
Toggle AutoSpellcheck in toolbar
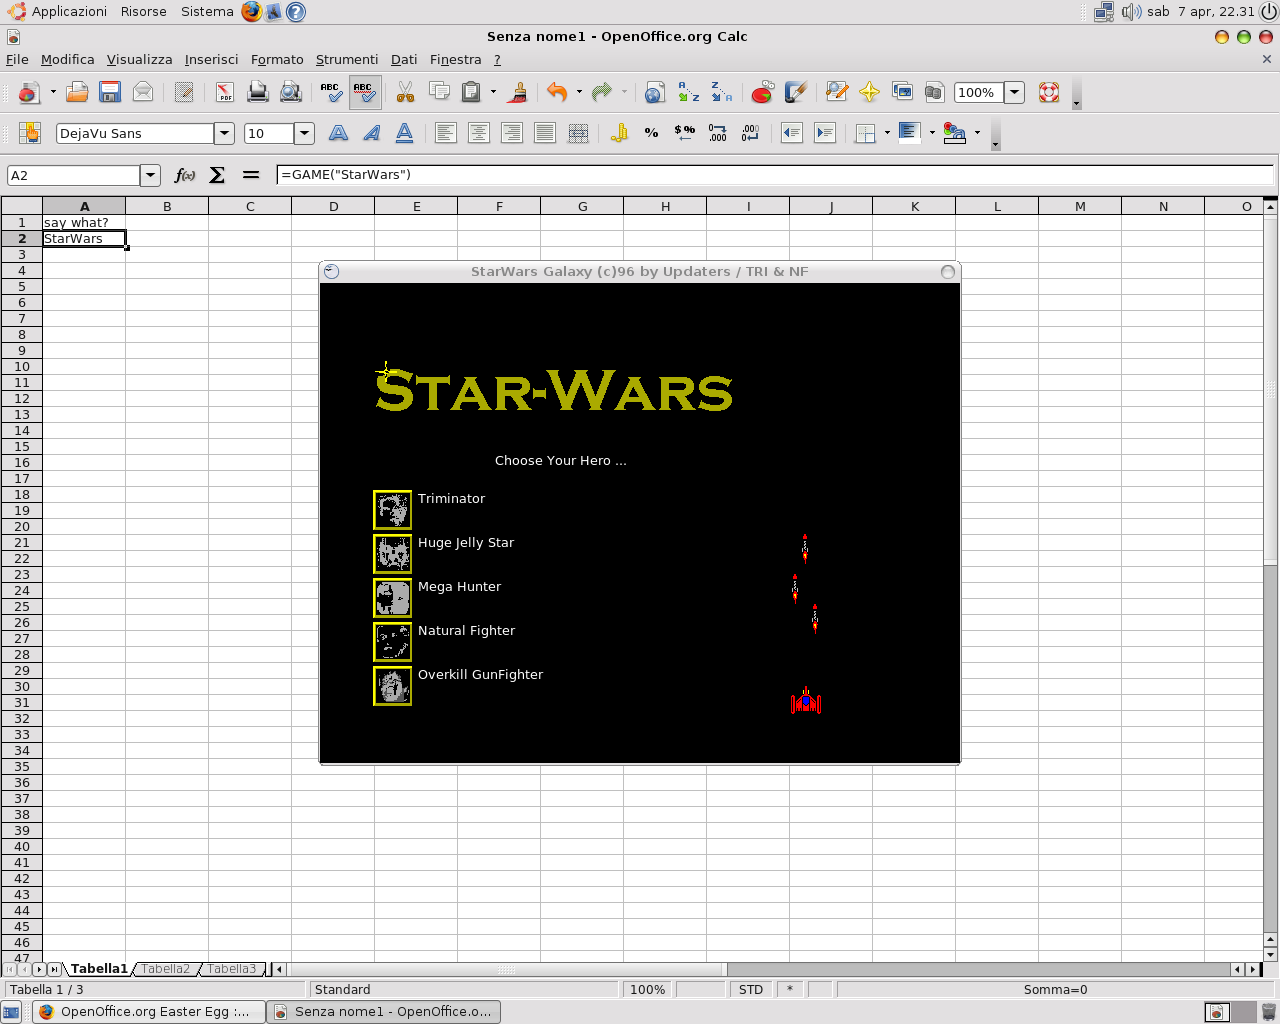364,93
